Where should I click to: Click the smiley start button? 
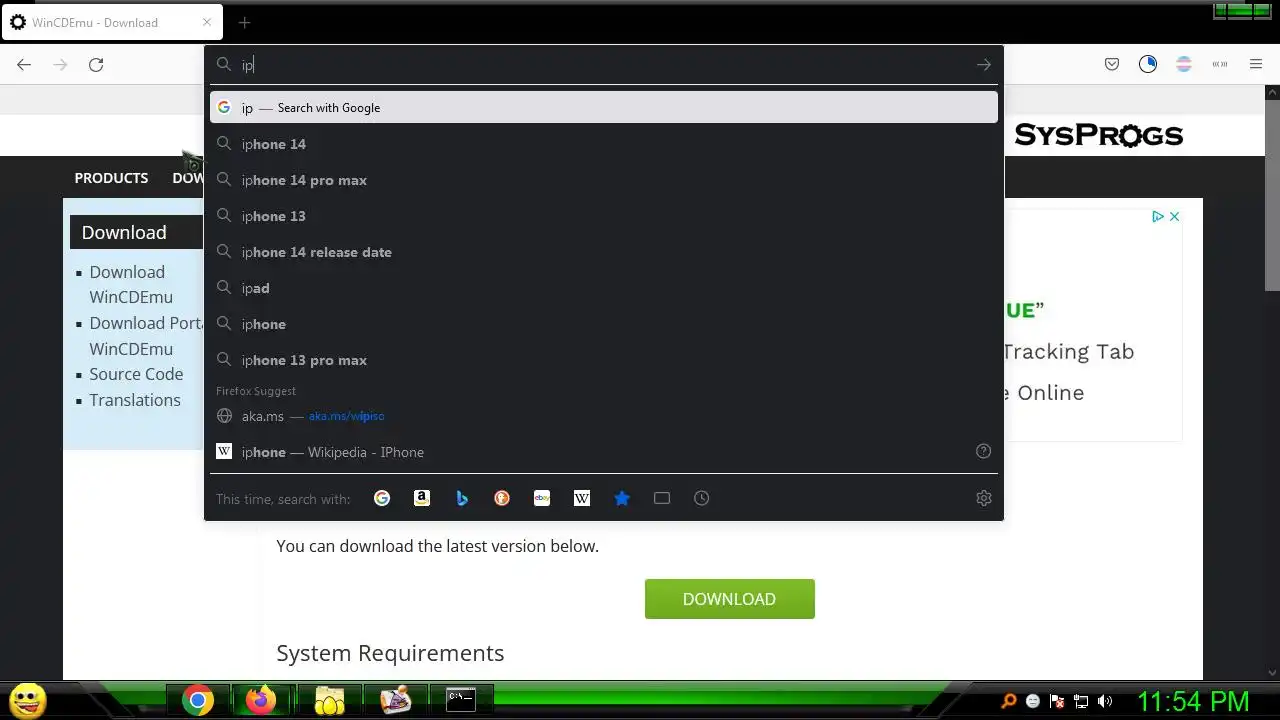tap(27, 701)
